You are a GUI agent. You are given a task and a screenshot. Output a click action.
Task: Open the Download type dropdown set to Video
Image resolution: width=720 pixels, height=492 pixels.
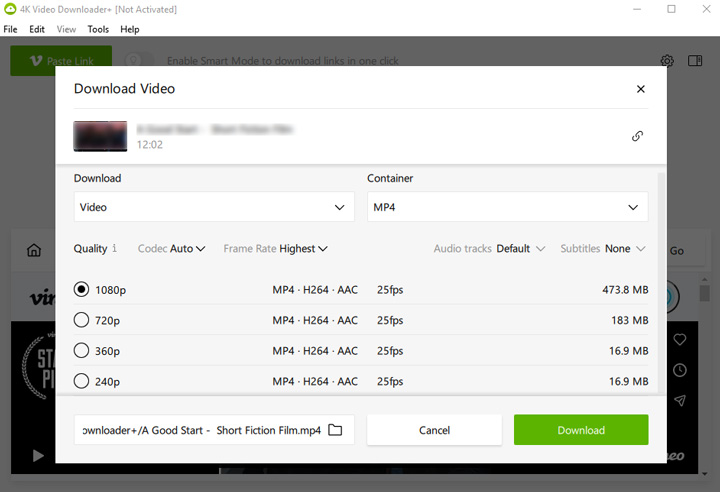(214, 207)
